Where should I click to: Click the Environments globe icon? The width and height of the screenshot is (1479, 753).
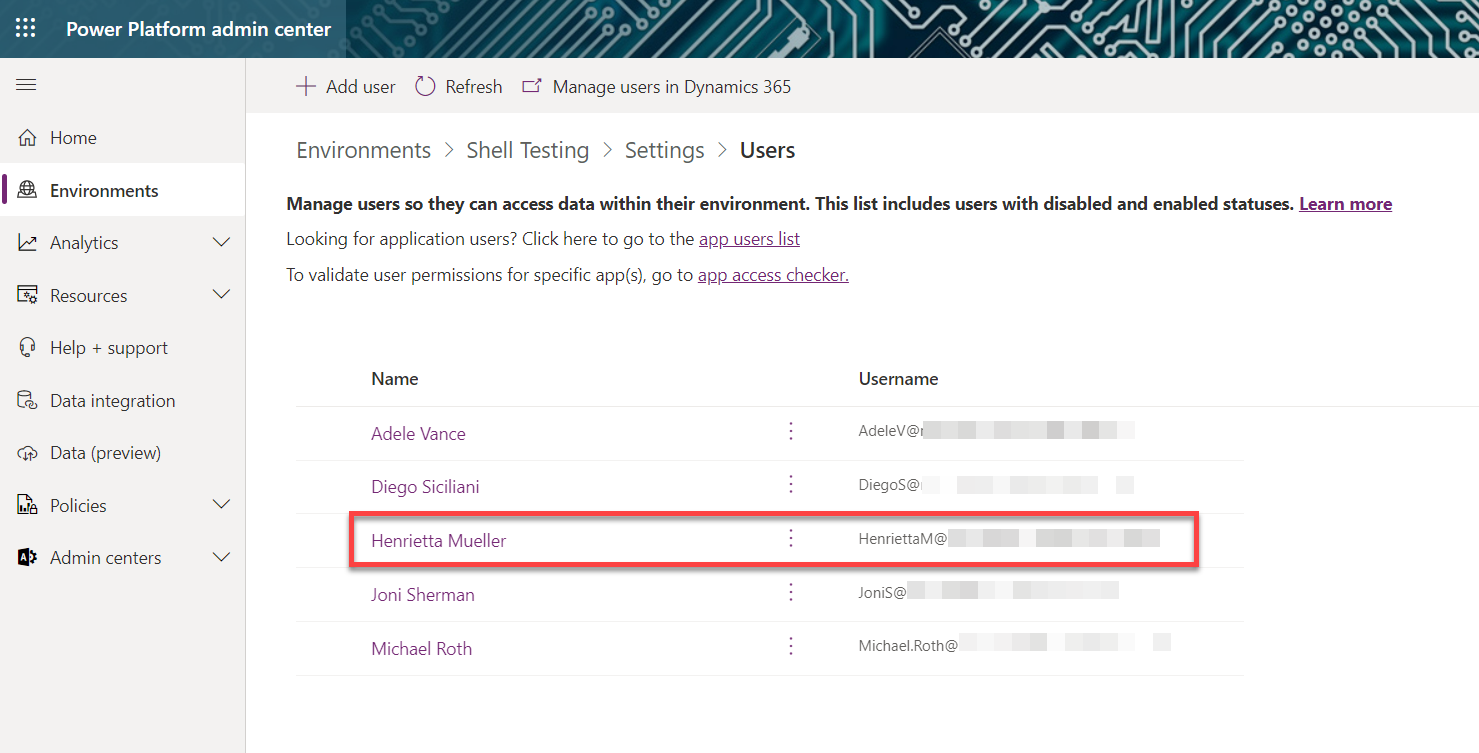(27, 190)
